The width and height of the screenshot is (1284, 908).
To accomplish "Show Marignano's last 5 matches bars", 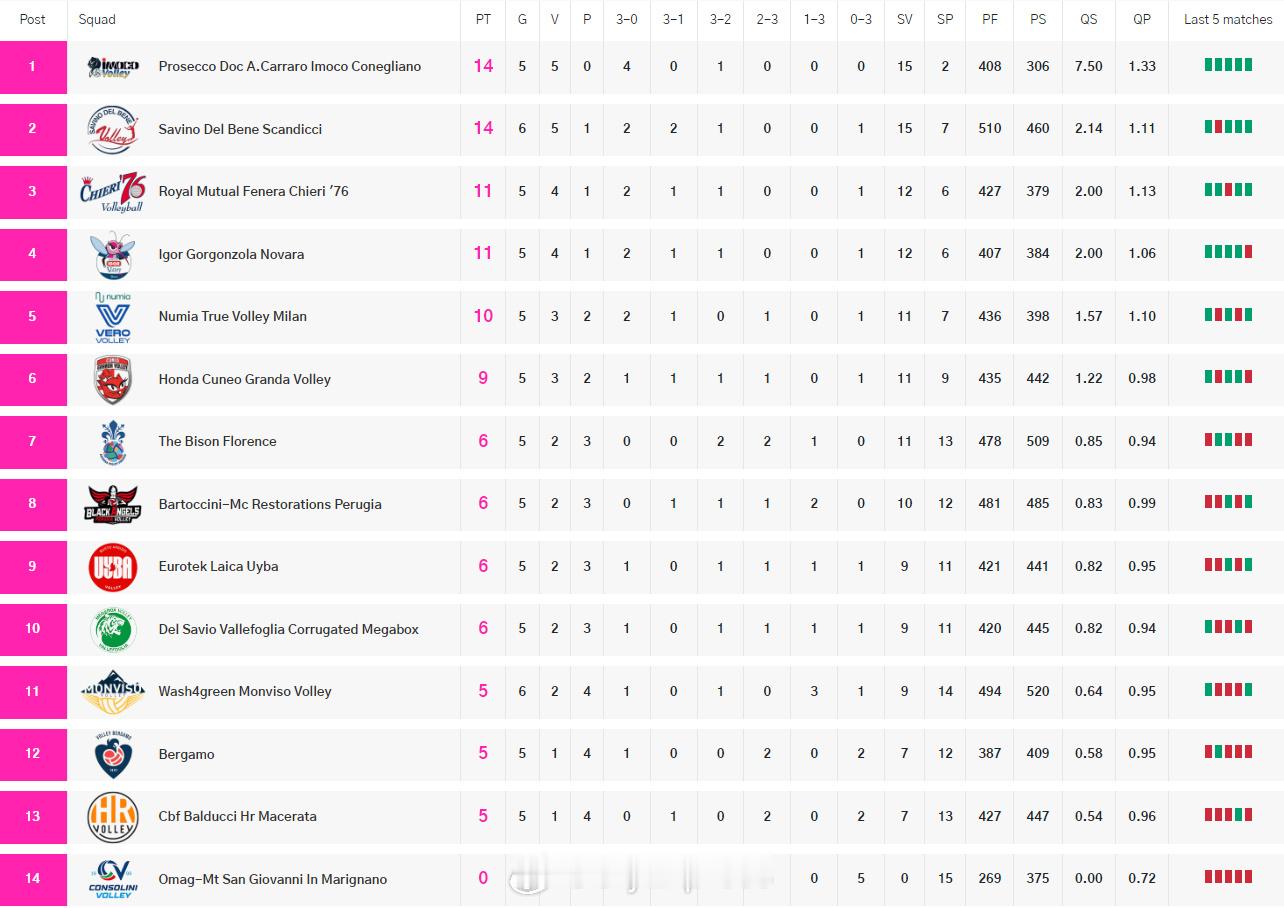I will pyautogui.click(x=1228, y=877).
